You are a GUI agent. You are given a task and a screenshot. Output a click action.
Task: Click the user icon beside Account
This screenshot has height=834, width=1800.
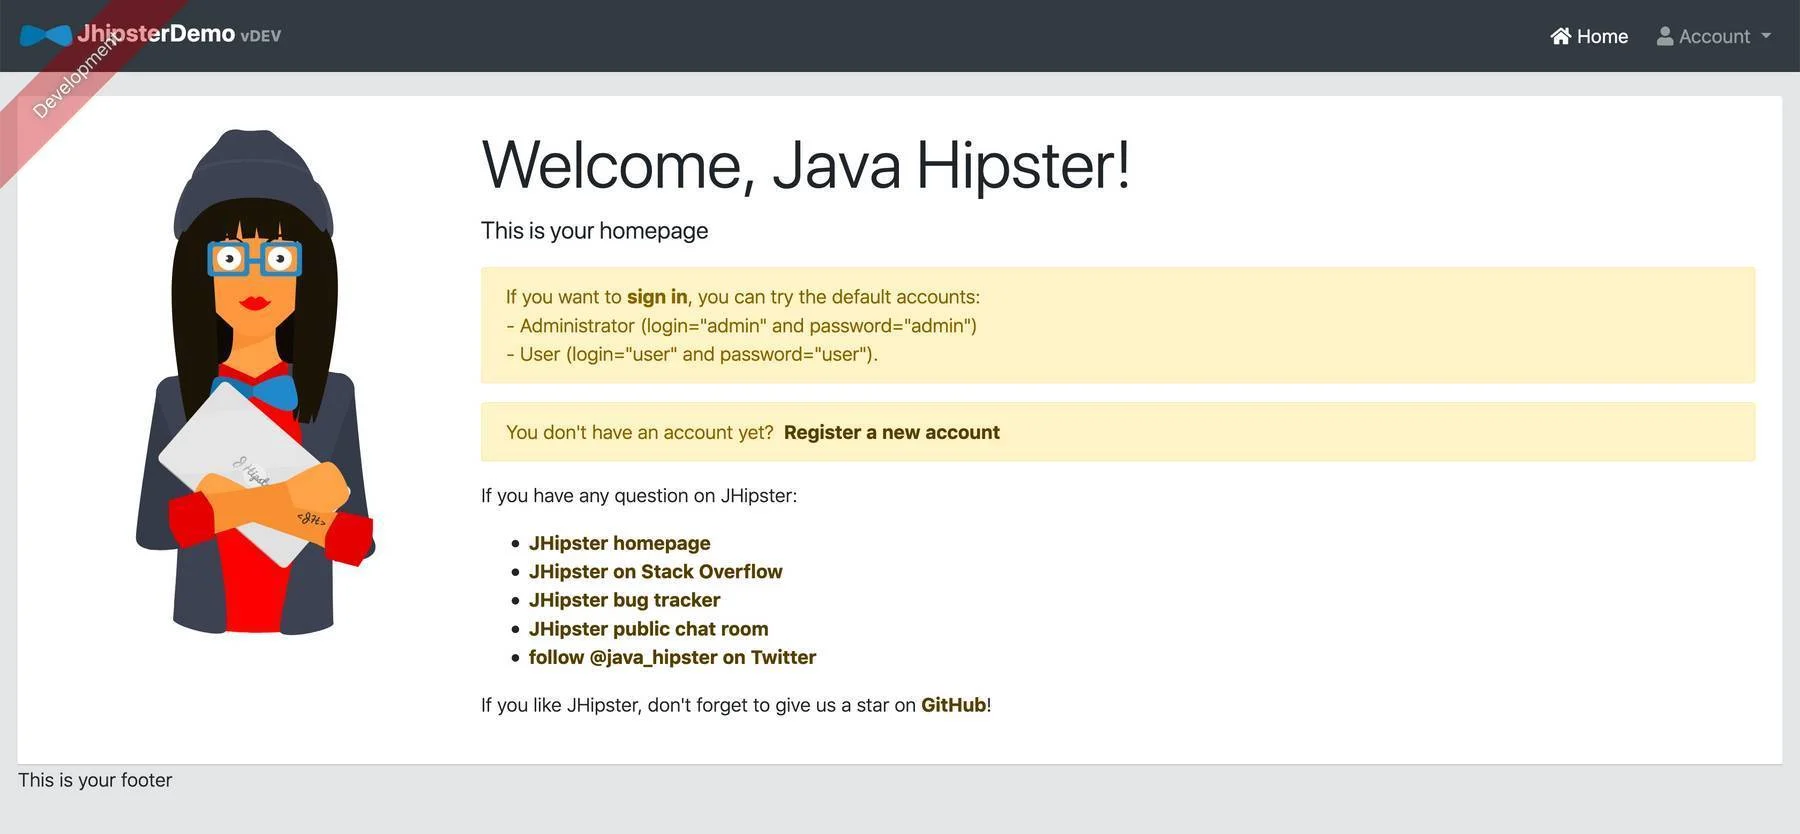[1665, 36]
